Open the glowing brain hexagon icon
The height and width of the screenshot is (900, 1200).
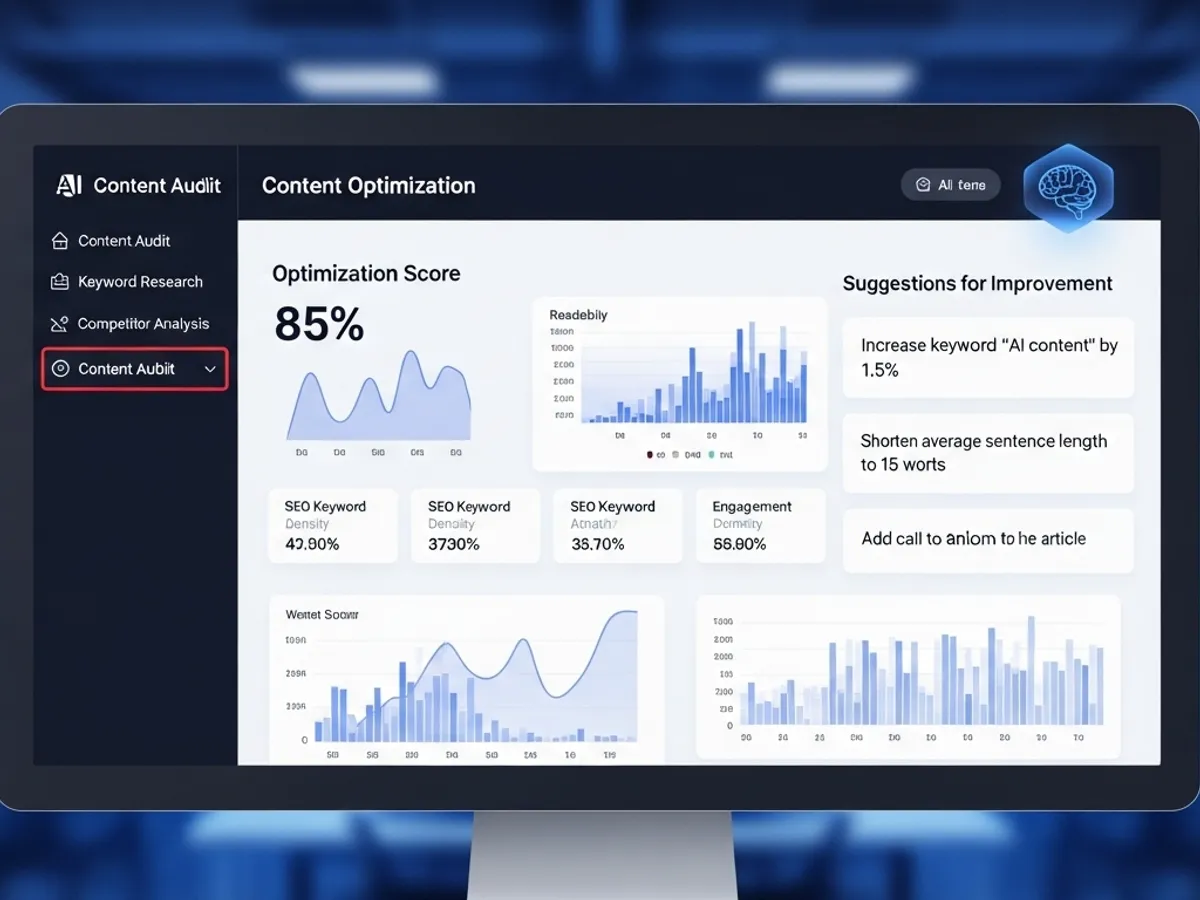[x=1068, y=188]
